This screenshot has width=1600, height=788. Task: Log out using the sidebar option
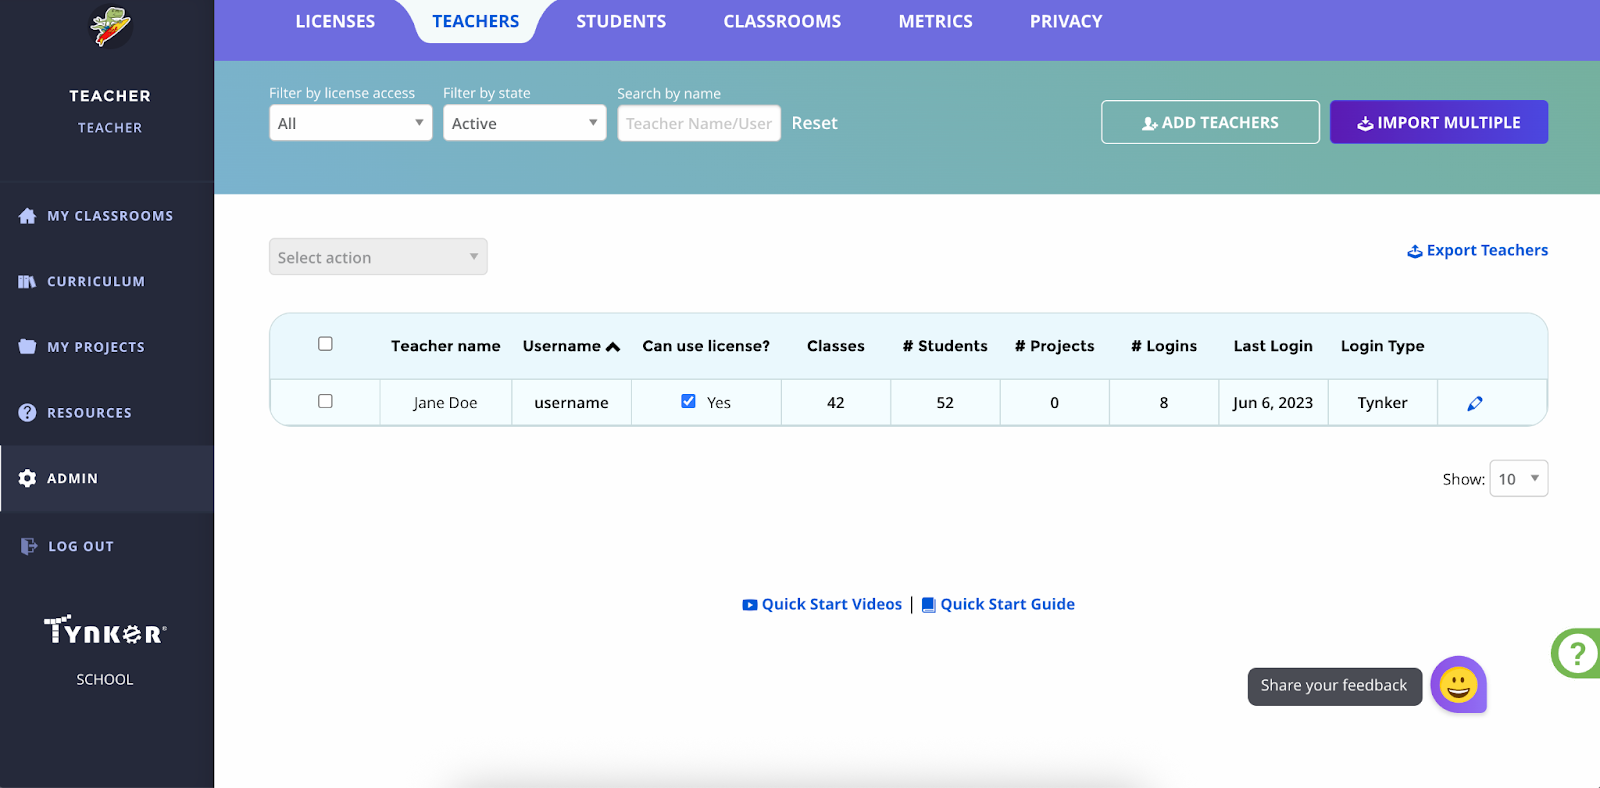point(80,547)
